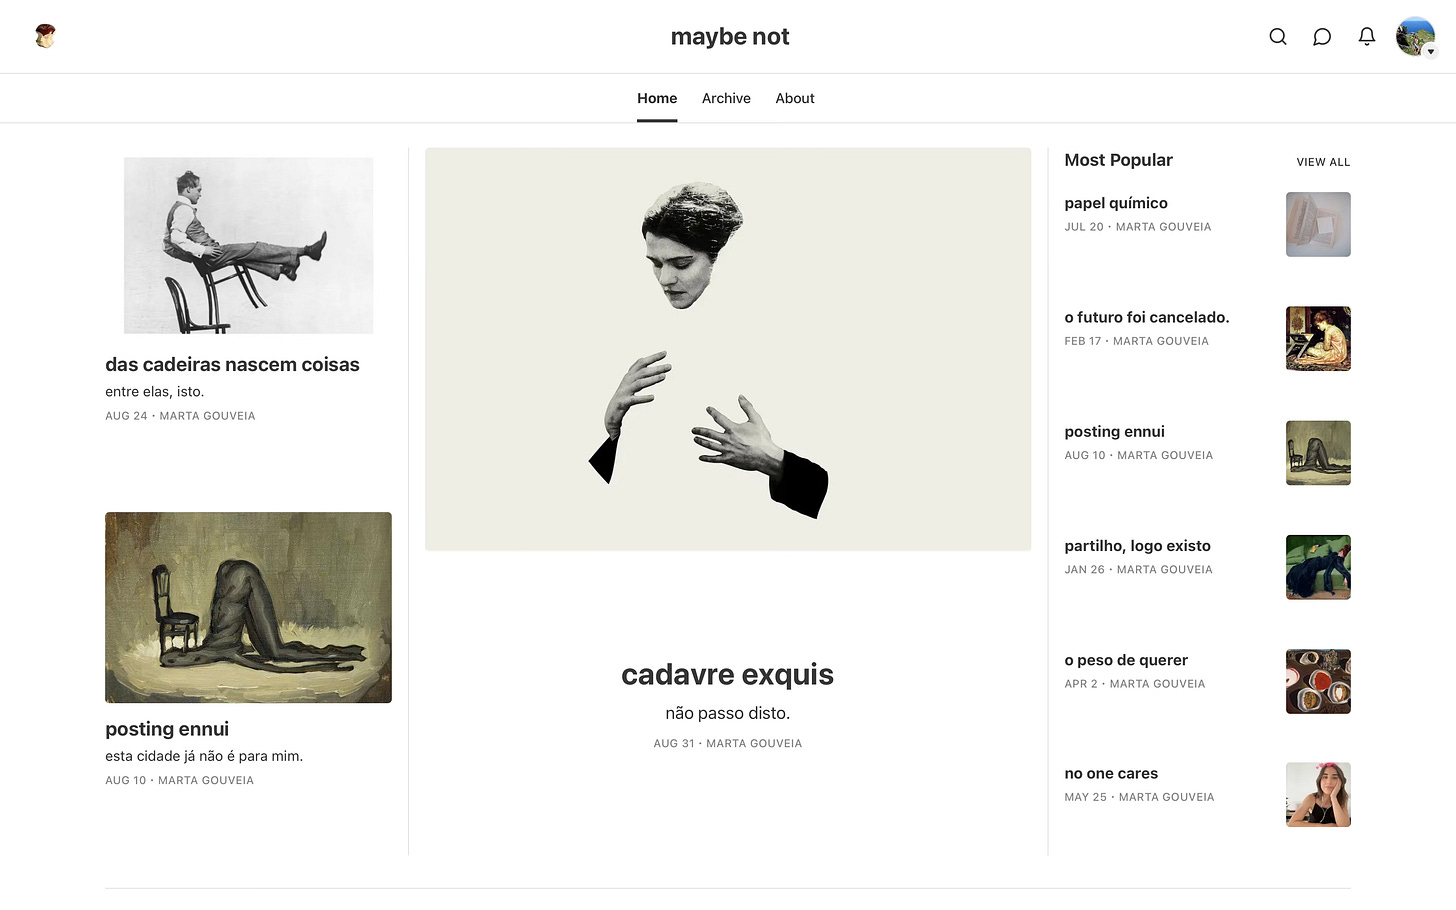Click the "maybe not" publication title
This screenshot has width=1456, height=910.
(x=730, y=37)
